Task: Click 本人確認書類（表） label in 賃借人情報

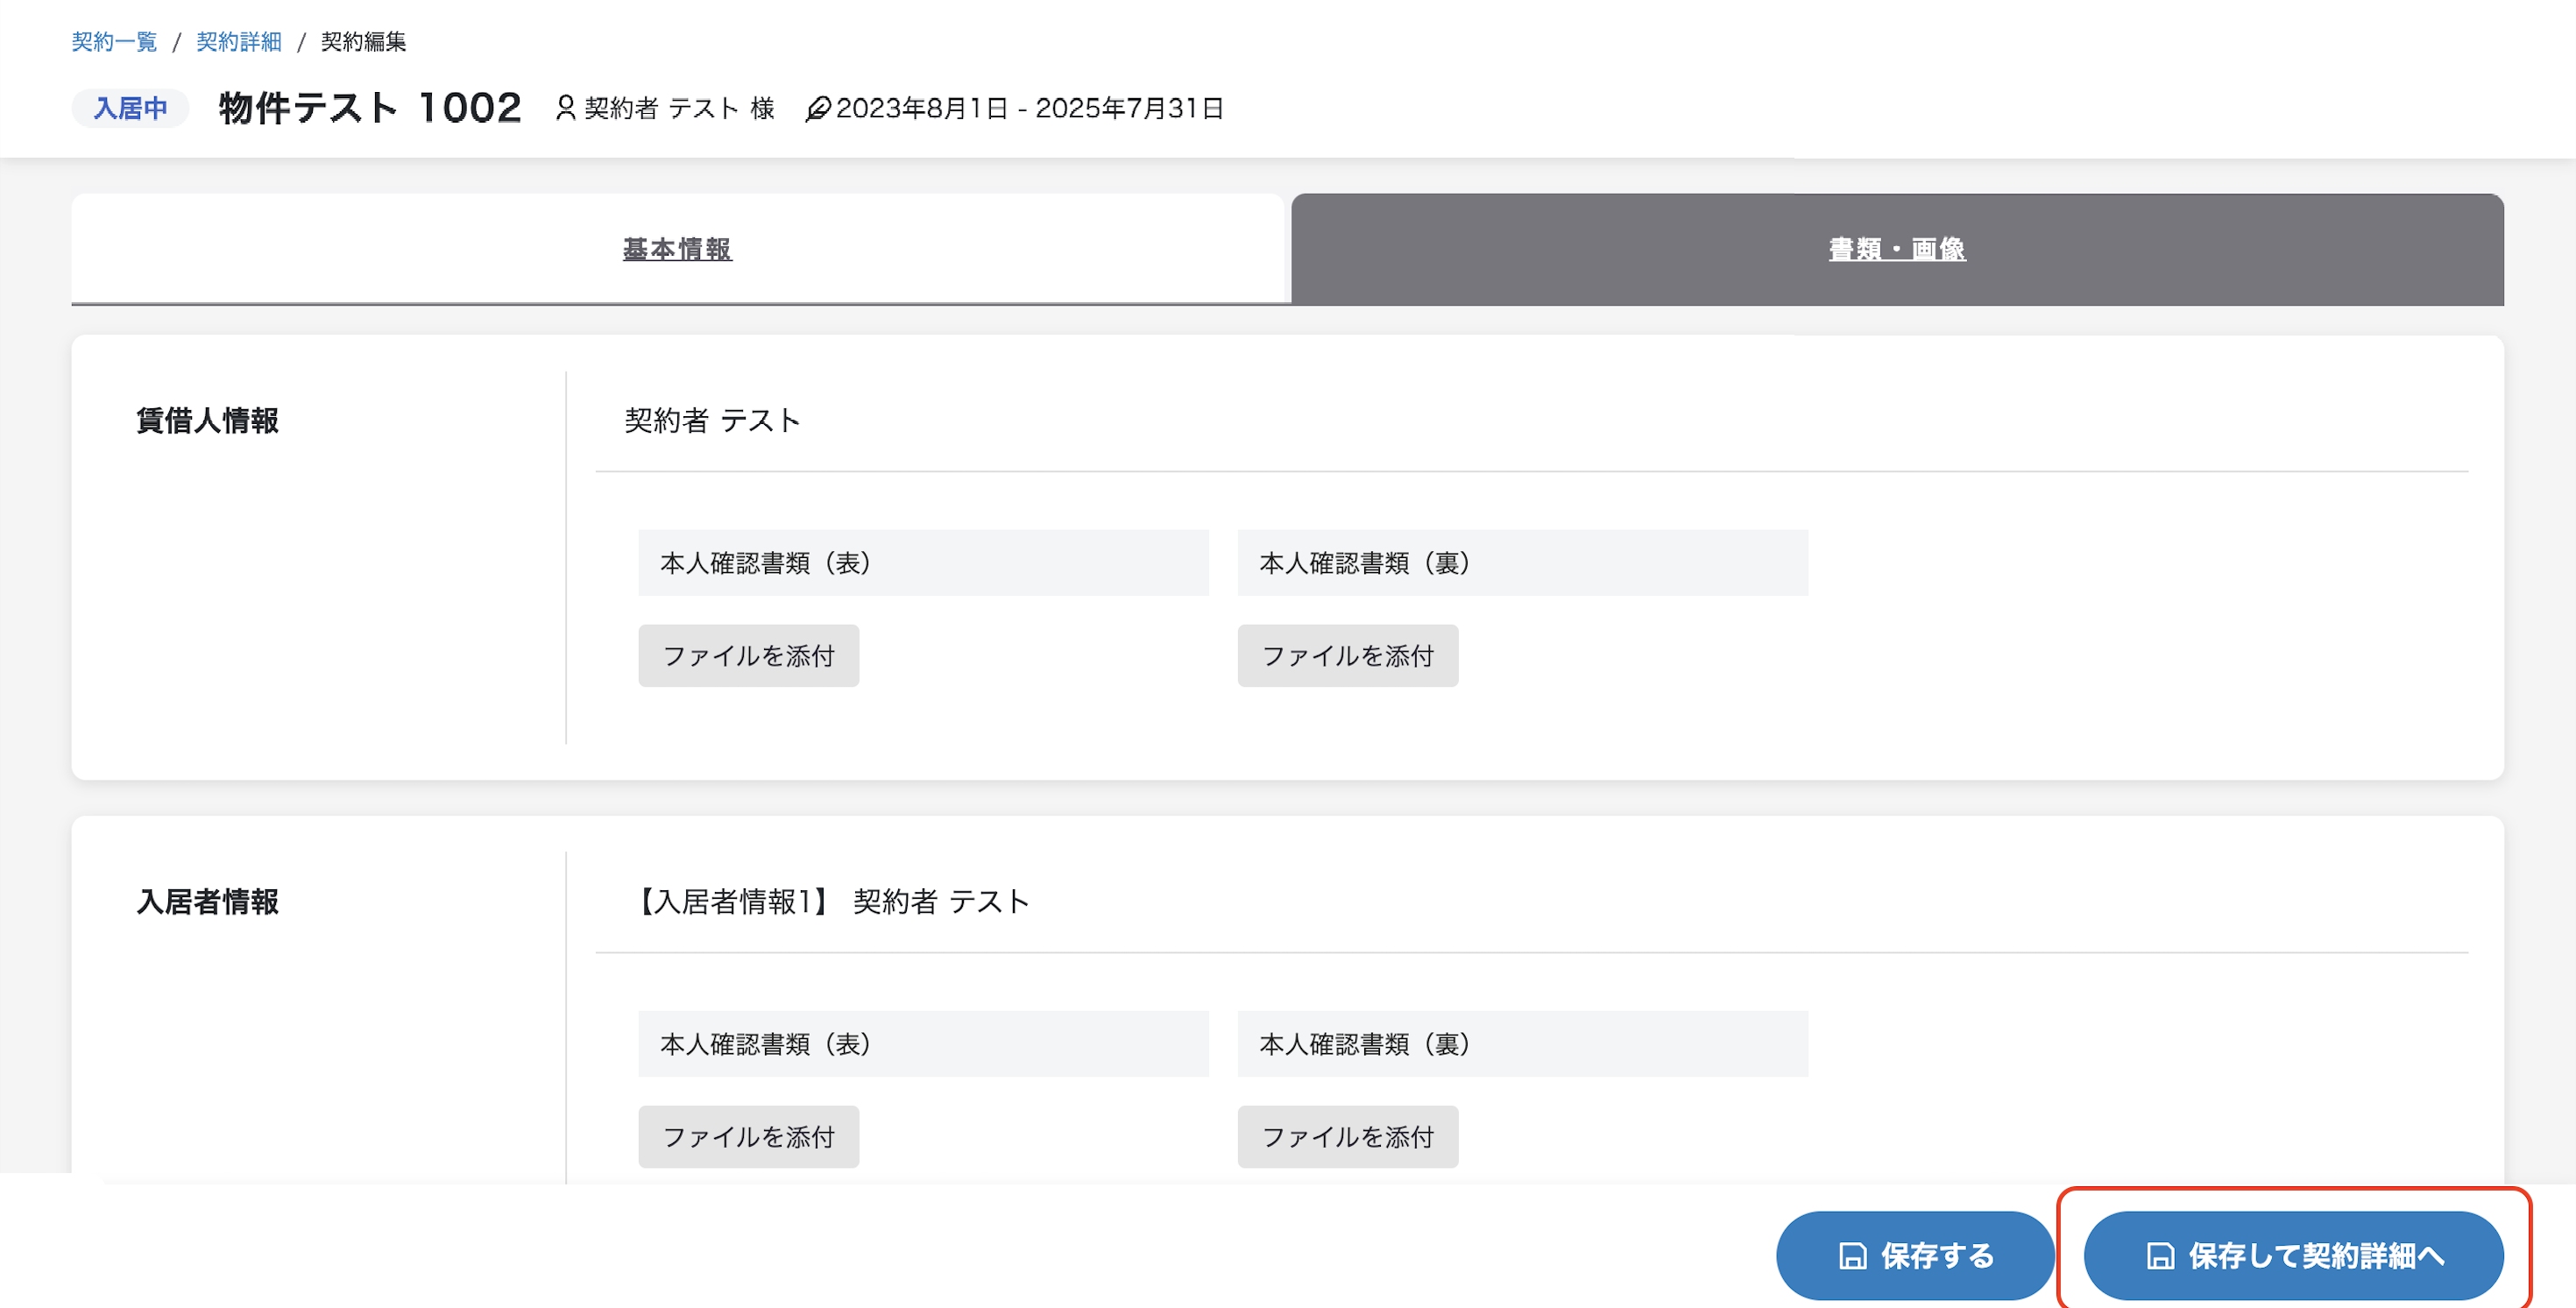Action: (x=923, y=563)
